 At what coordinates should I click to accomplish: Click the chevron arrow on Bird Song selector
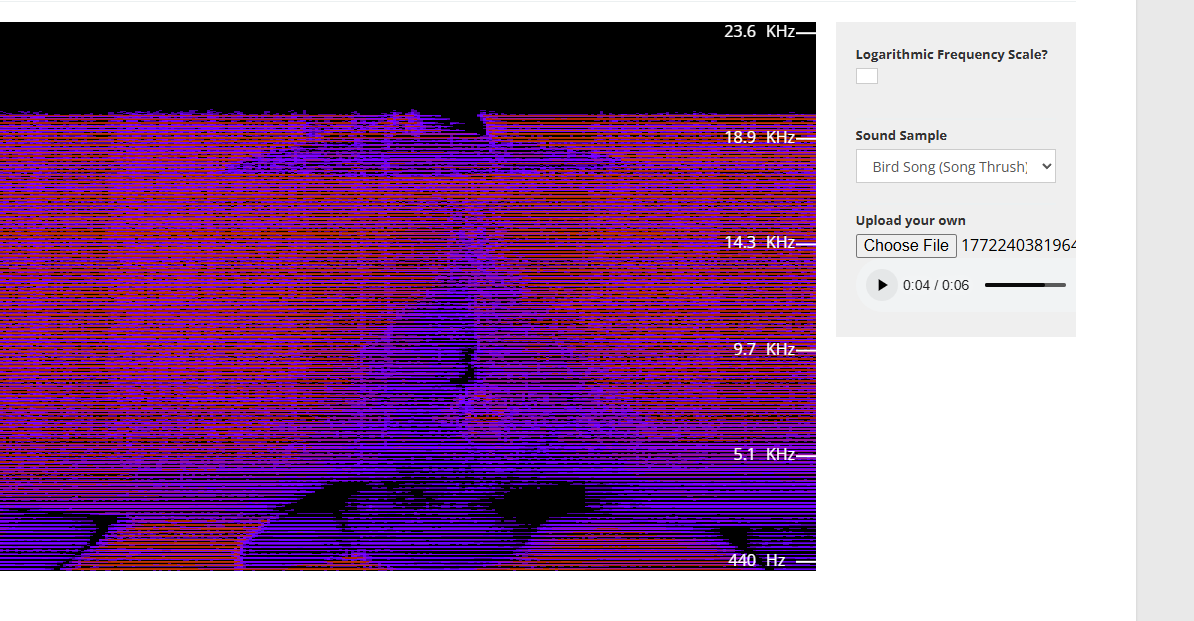coord(1046,167)
